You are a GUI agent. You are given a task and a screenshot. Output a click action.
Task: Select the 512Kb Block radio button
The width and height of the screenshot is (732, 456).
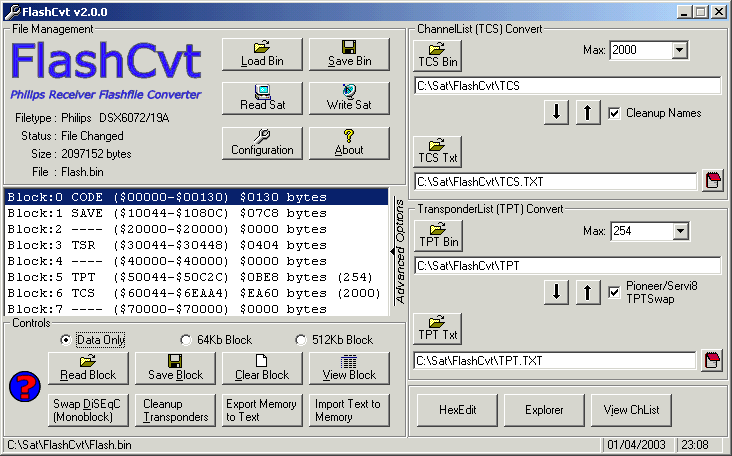point(301,340)
